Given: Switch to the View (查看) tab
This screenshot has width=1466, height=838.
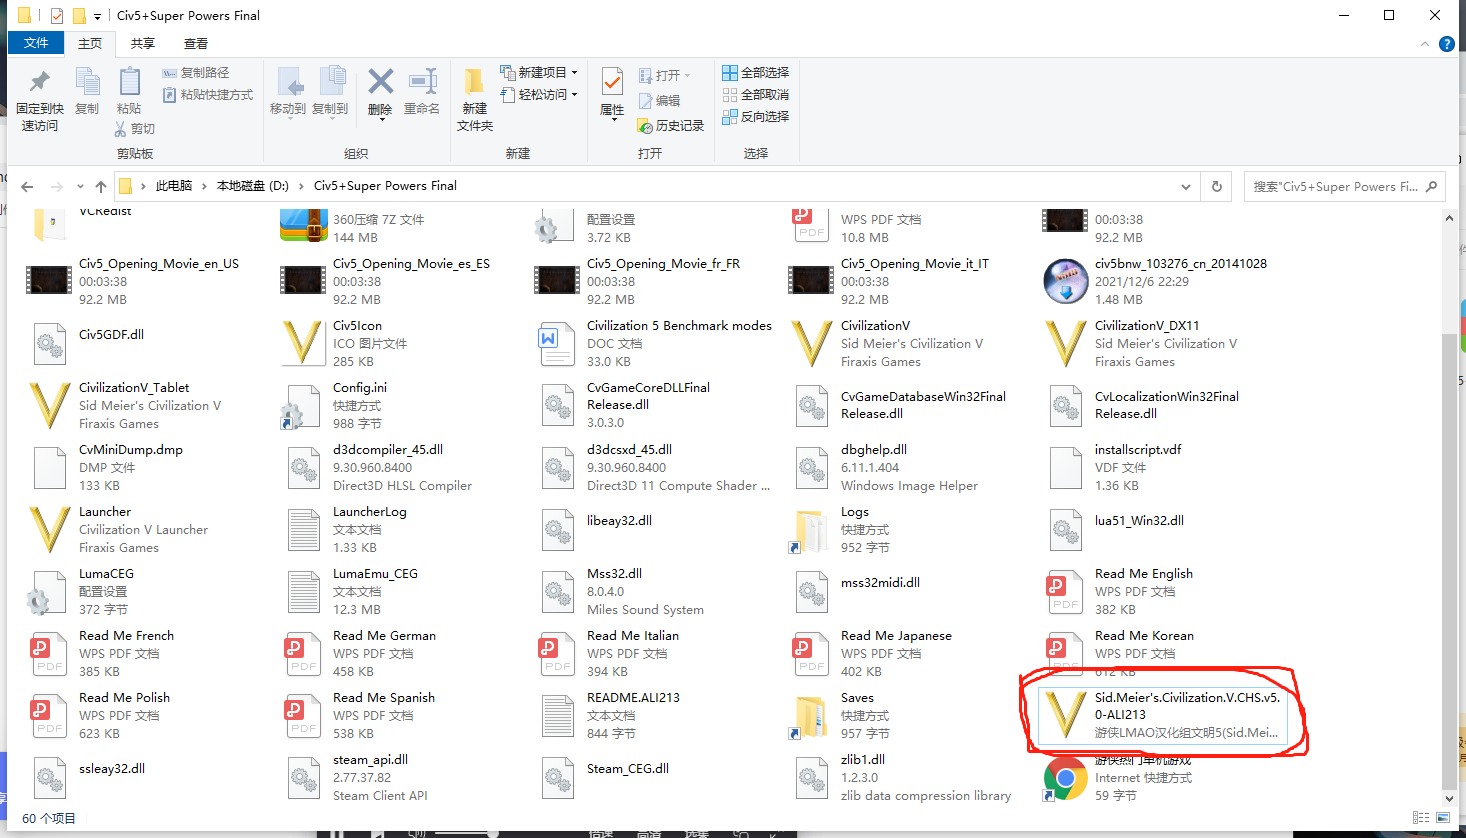Looking at the screenshot, I should click(x=196, y=43).
